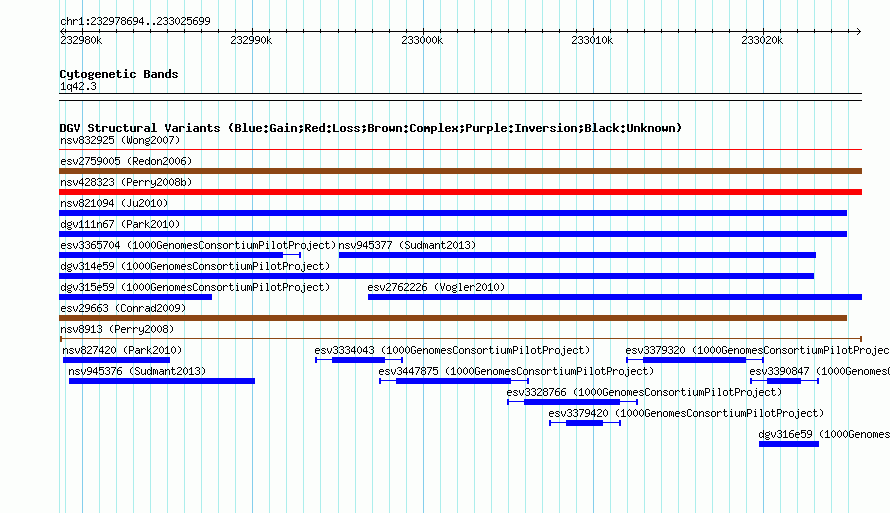
Task: Select nsv945376 (Sudmant2013) label
Action: [x=137, y=371]
